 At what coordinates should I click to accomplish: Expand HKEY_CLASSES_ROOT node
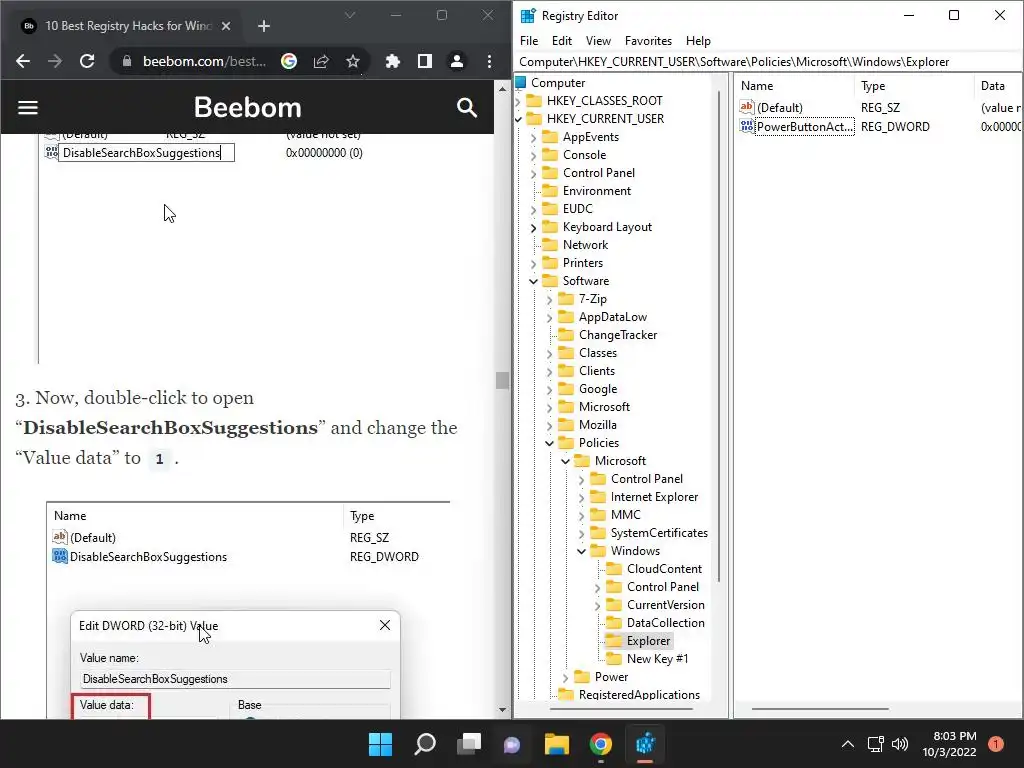point(519,101)
